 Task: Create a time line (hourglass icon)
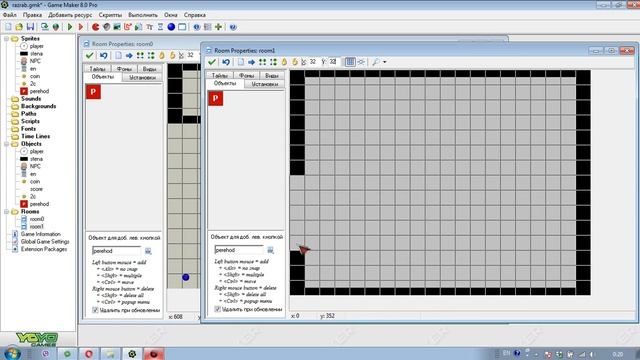coord(160,27)
